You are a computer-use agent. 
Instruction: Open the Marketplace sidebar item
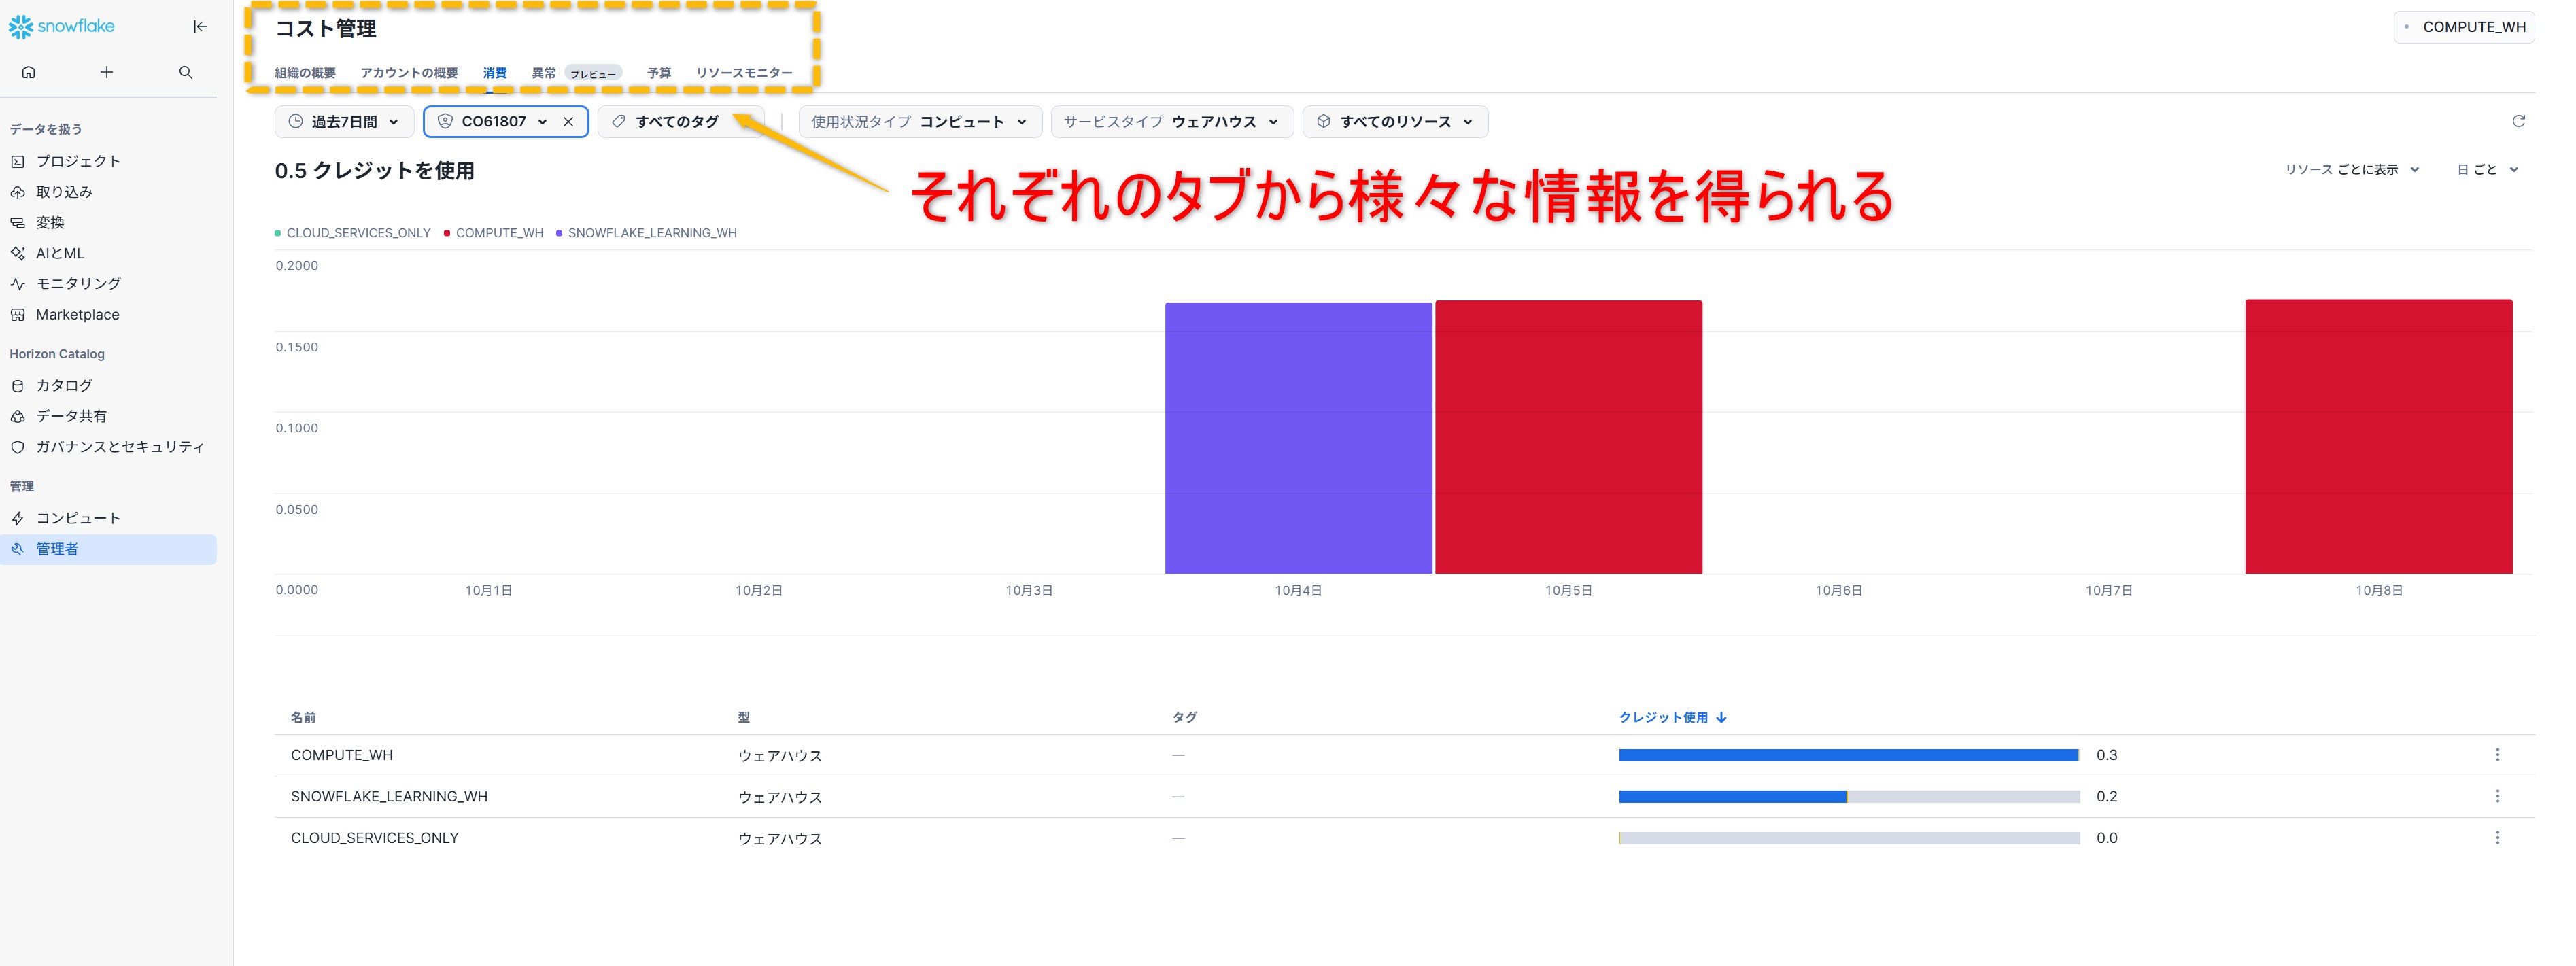[77, 314]
